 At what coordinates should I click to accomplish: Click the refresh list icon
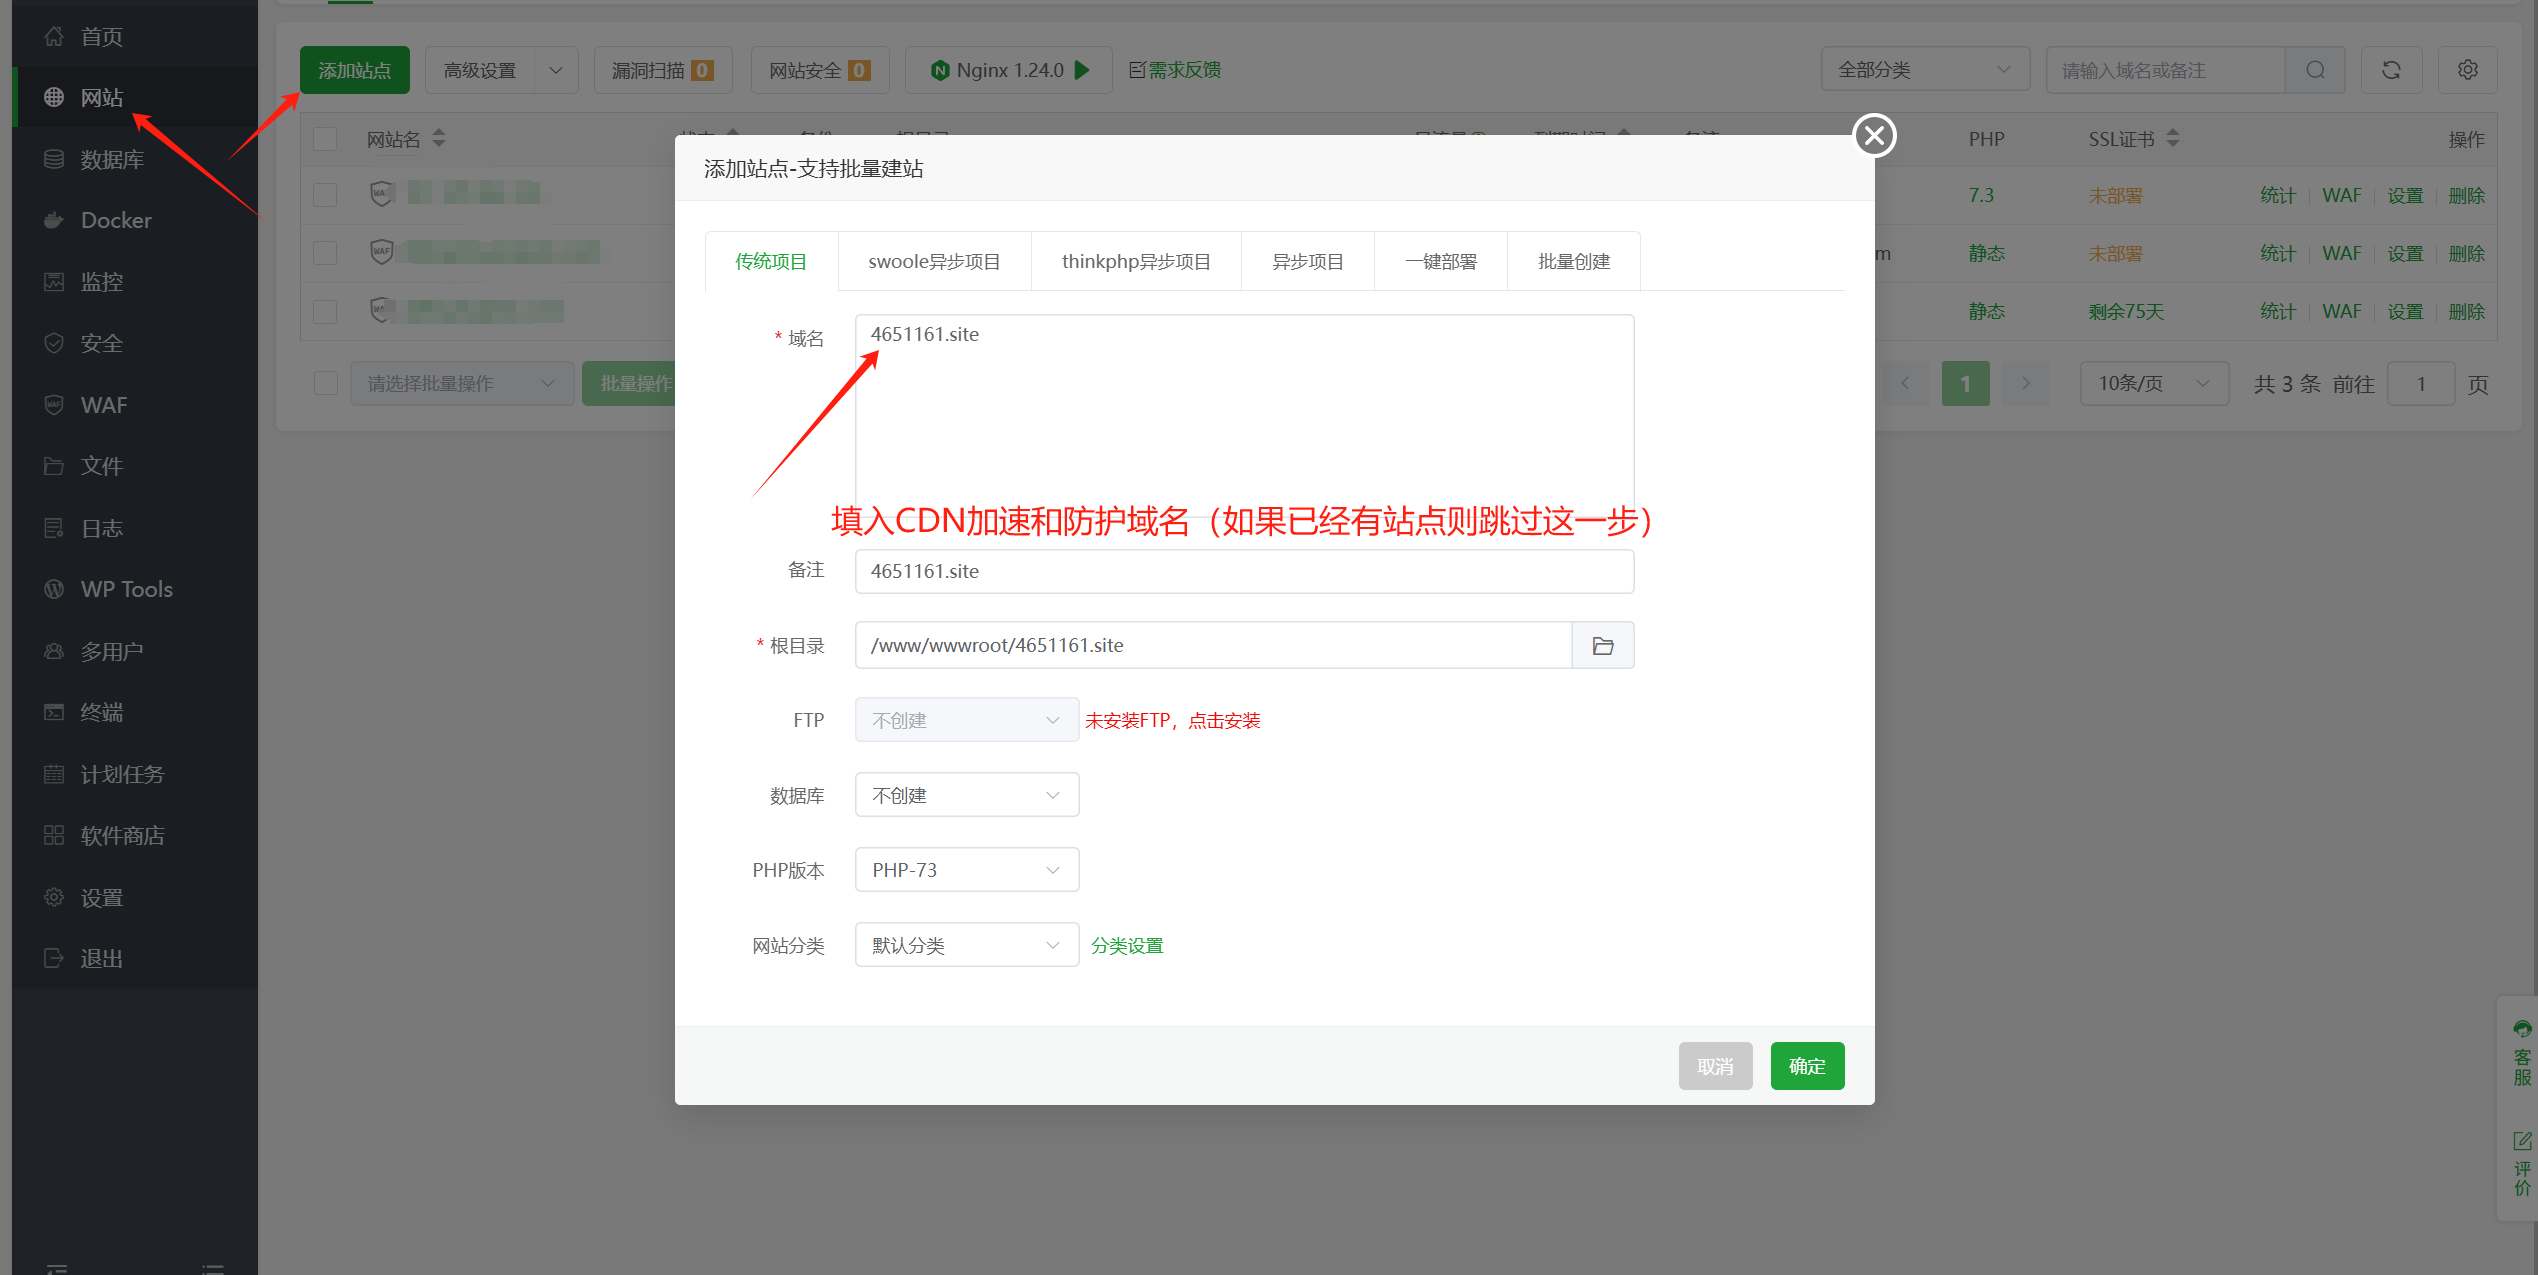(x=2391, y=70)
